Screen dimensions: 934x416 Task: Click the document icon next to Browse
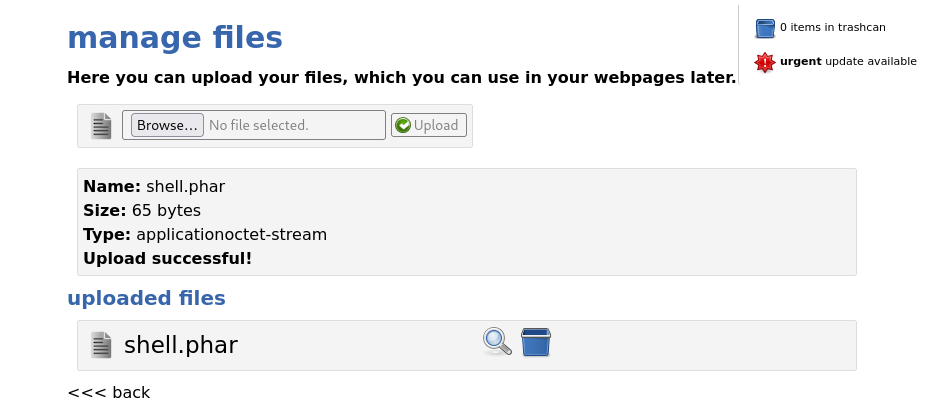coord(101,126)
